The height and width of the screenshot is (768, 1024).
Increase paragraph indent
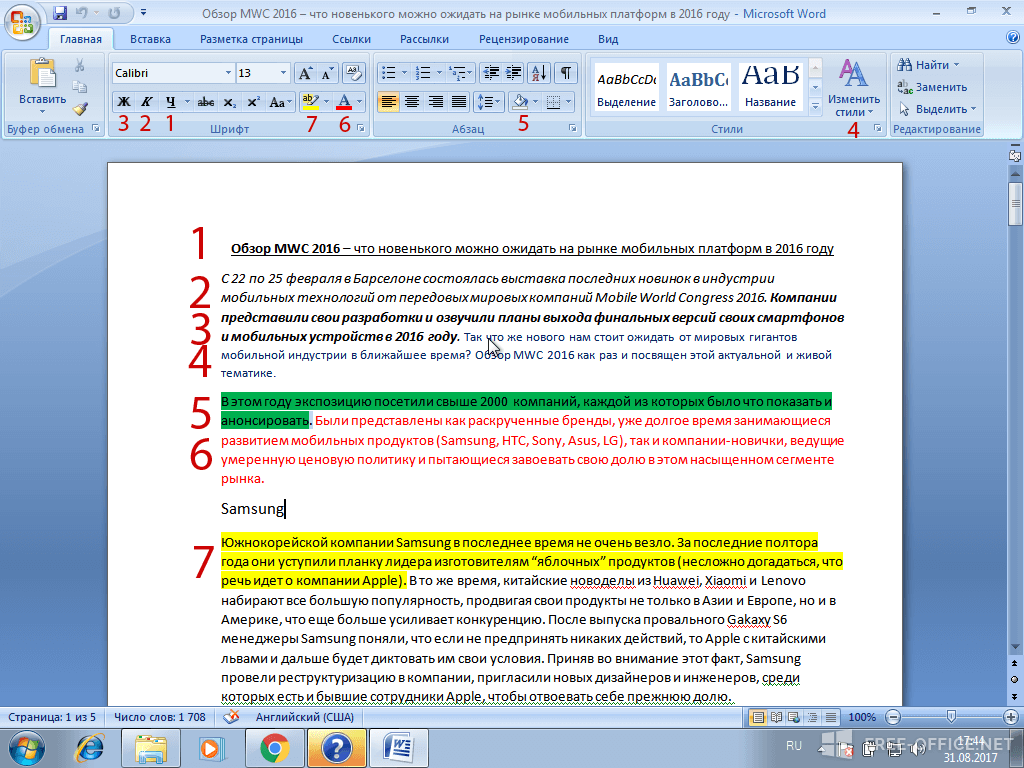(x=514, y=73)
